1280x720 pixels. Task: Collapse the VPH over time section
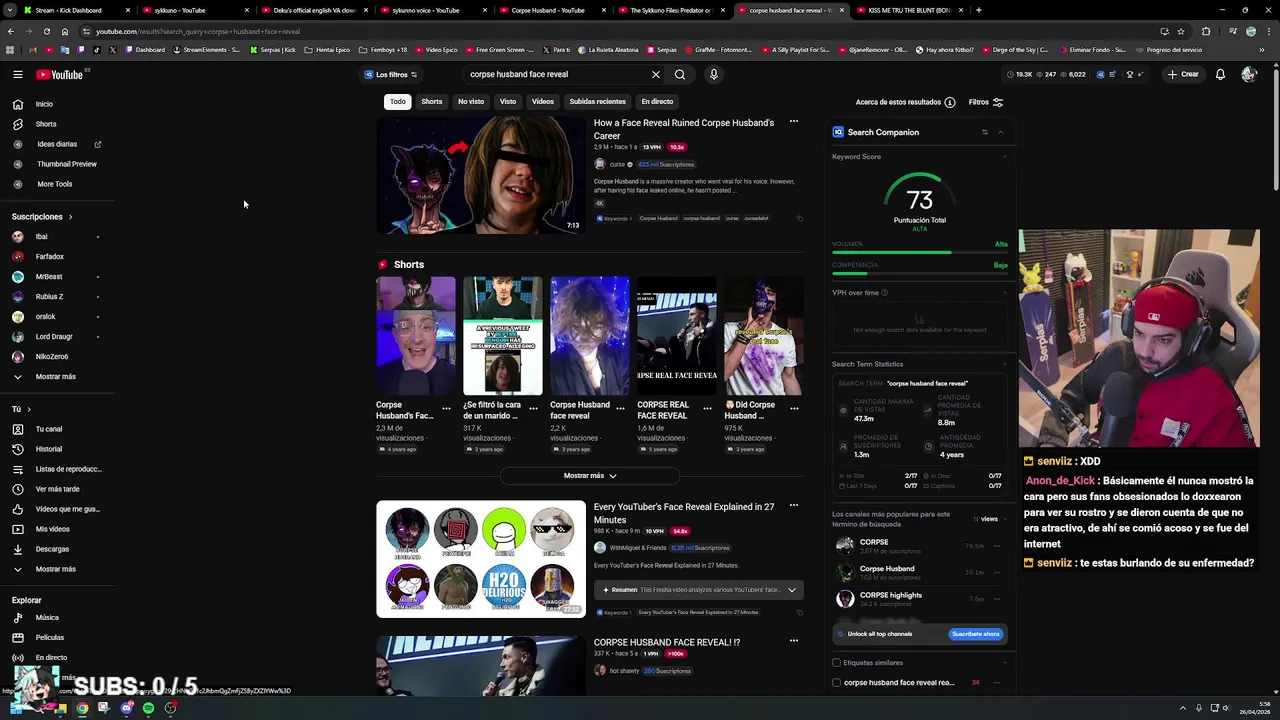1004,293
